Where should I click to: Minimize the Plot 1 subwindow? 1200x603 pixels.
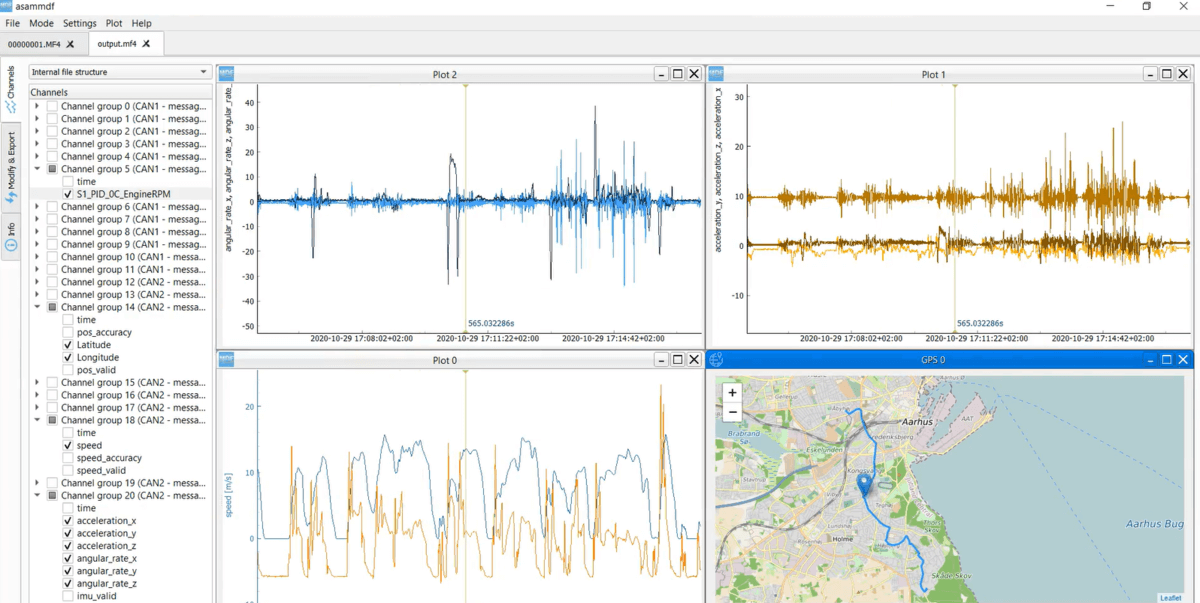[1151, 74]
